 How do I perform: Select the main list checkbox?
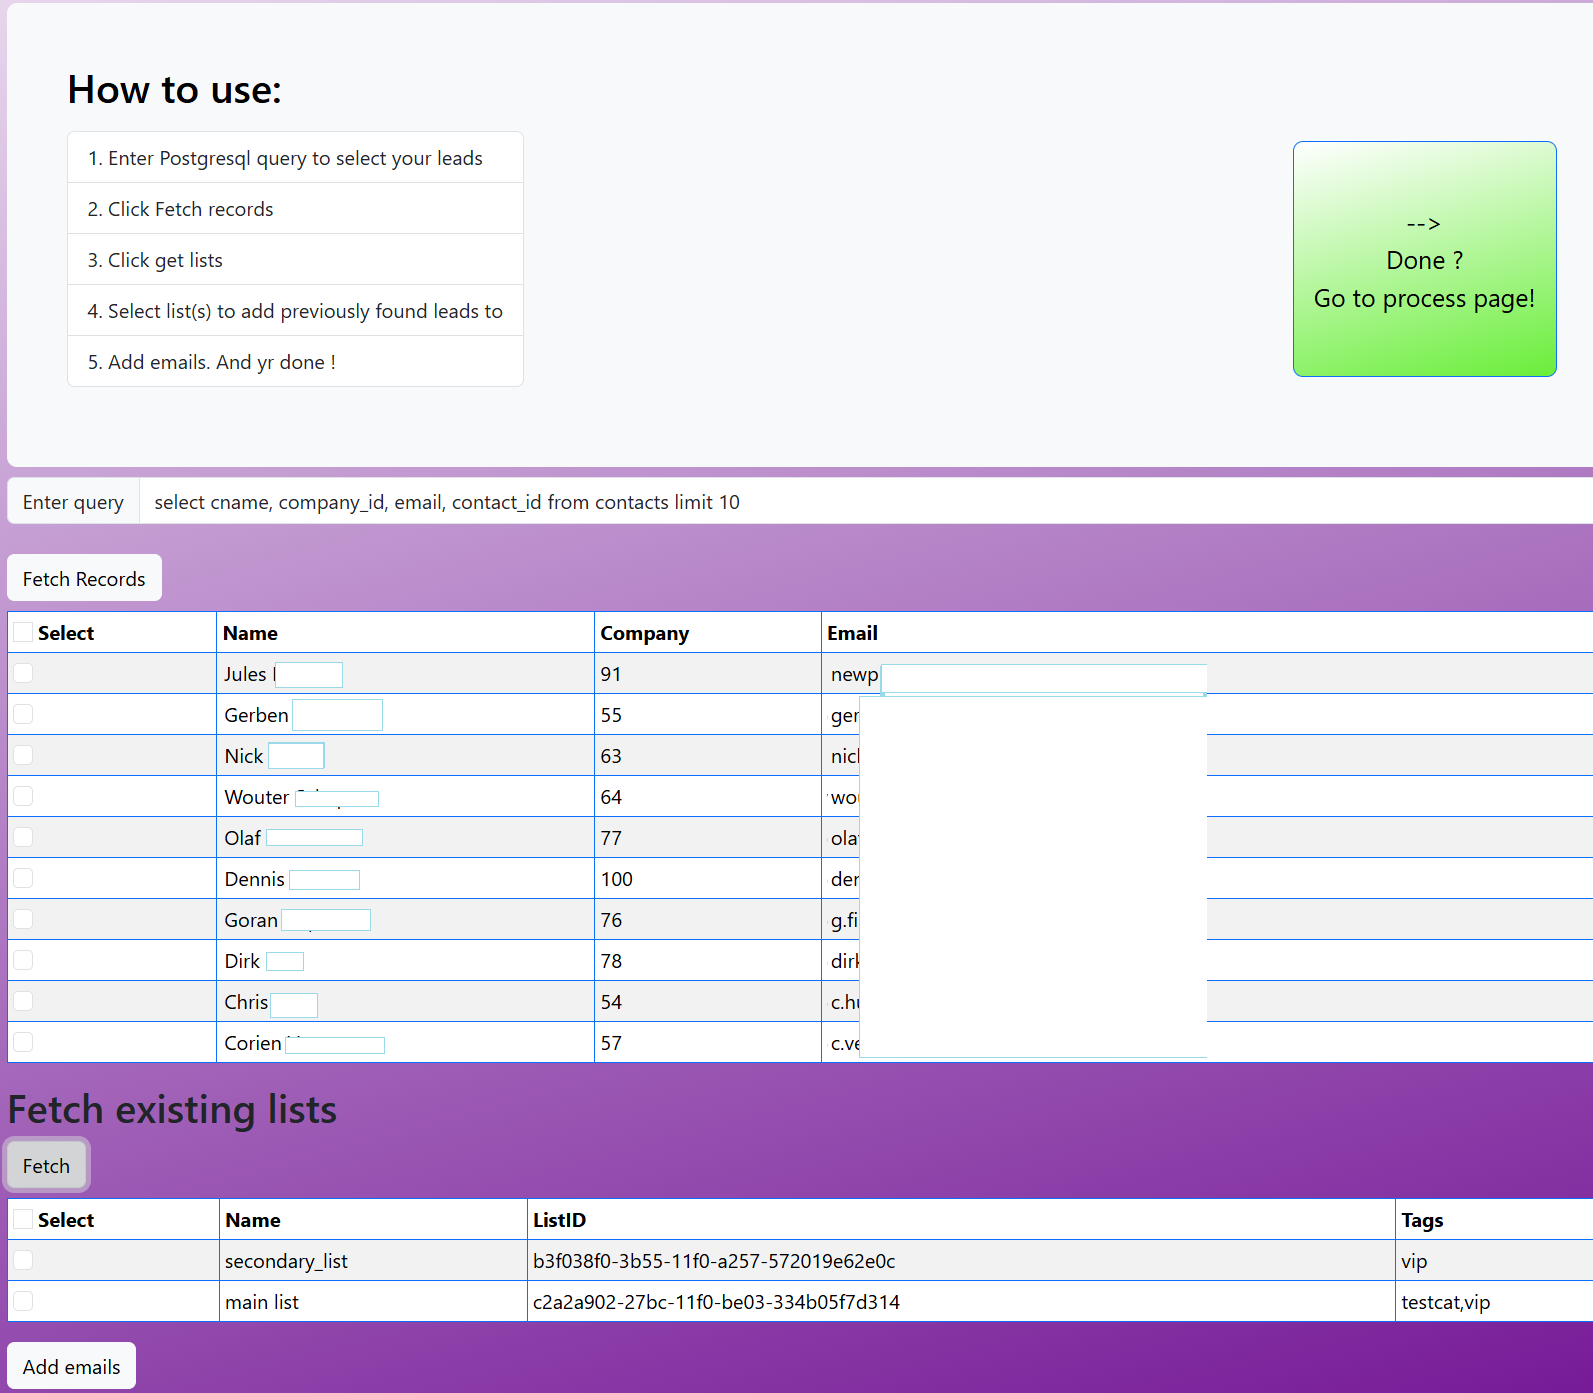[23, 1301]
